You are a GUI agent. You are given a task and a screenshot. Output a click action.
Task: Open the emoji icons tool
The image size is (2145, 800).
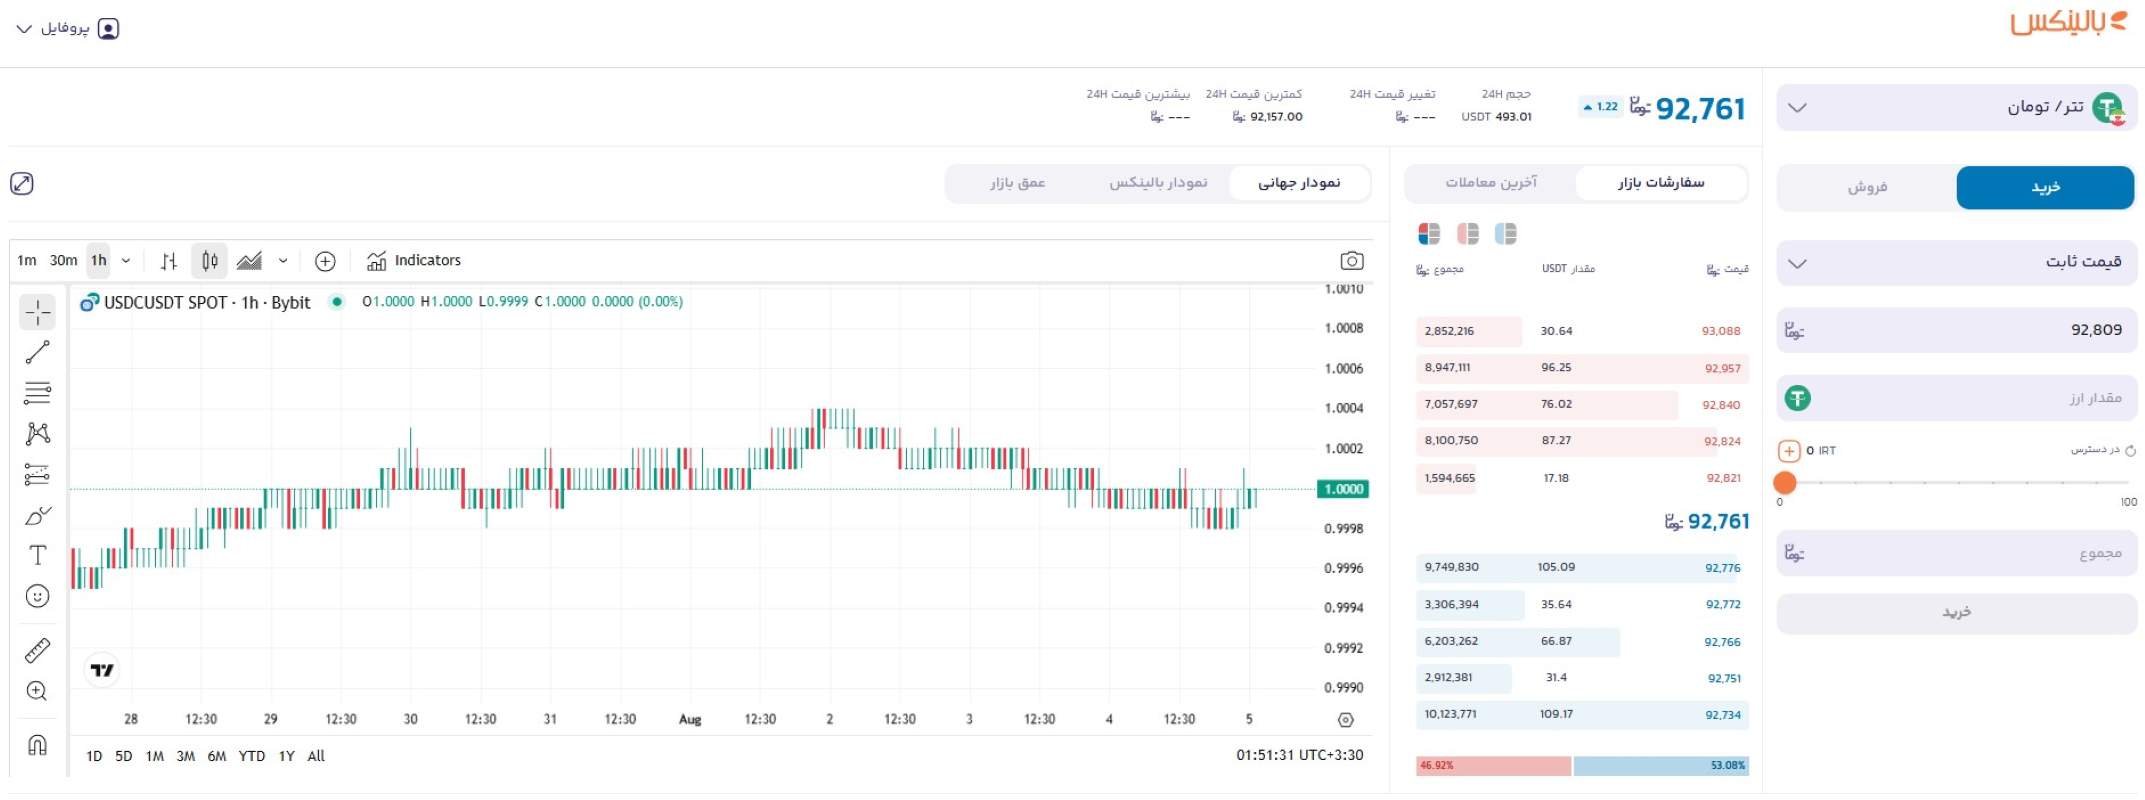38,596
